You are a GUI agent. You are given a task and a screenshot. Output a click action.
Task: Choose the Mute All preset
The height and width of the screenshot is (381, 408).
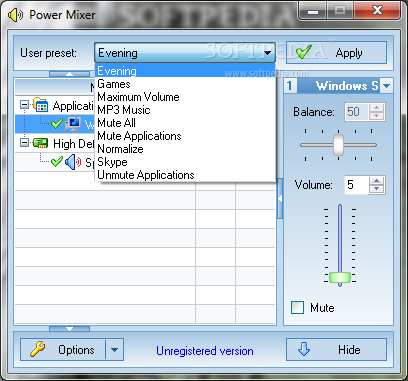pos(185,123)
